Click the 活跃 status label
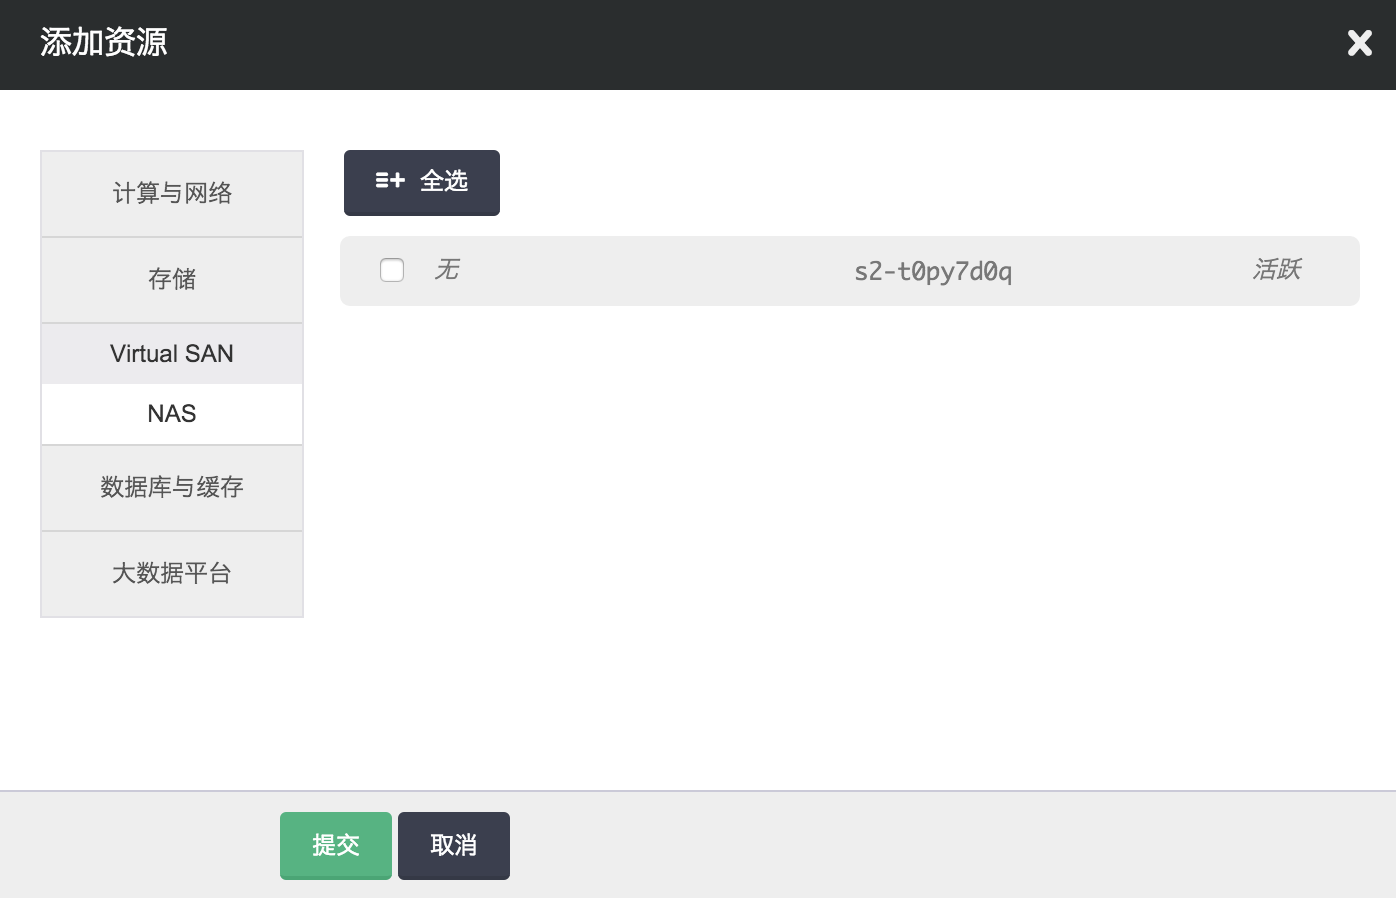Image resolution: width=1396 pixels, height=898 pixels. (1276, 270)
